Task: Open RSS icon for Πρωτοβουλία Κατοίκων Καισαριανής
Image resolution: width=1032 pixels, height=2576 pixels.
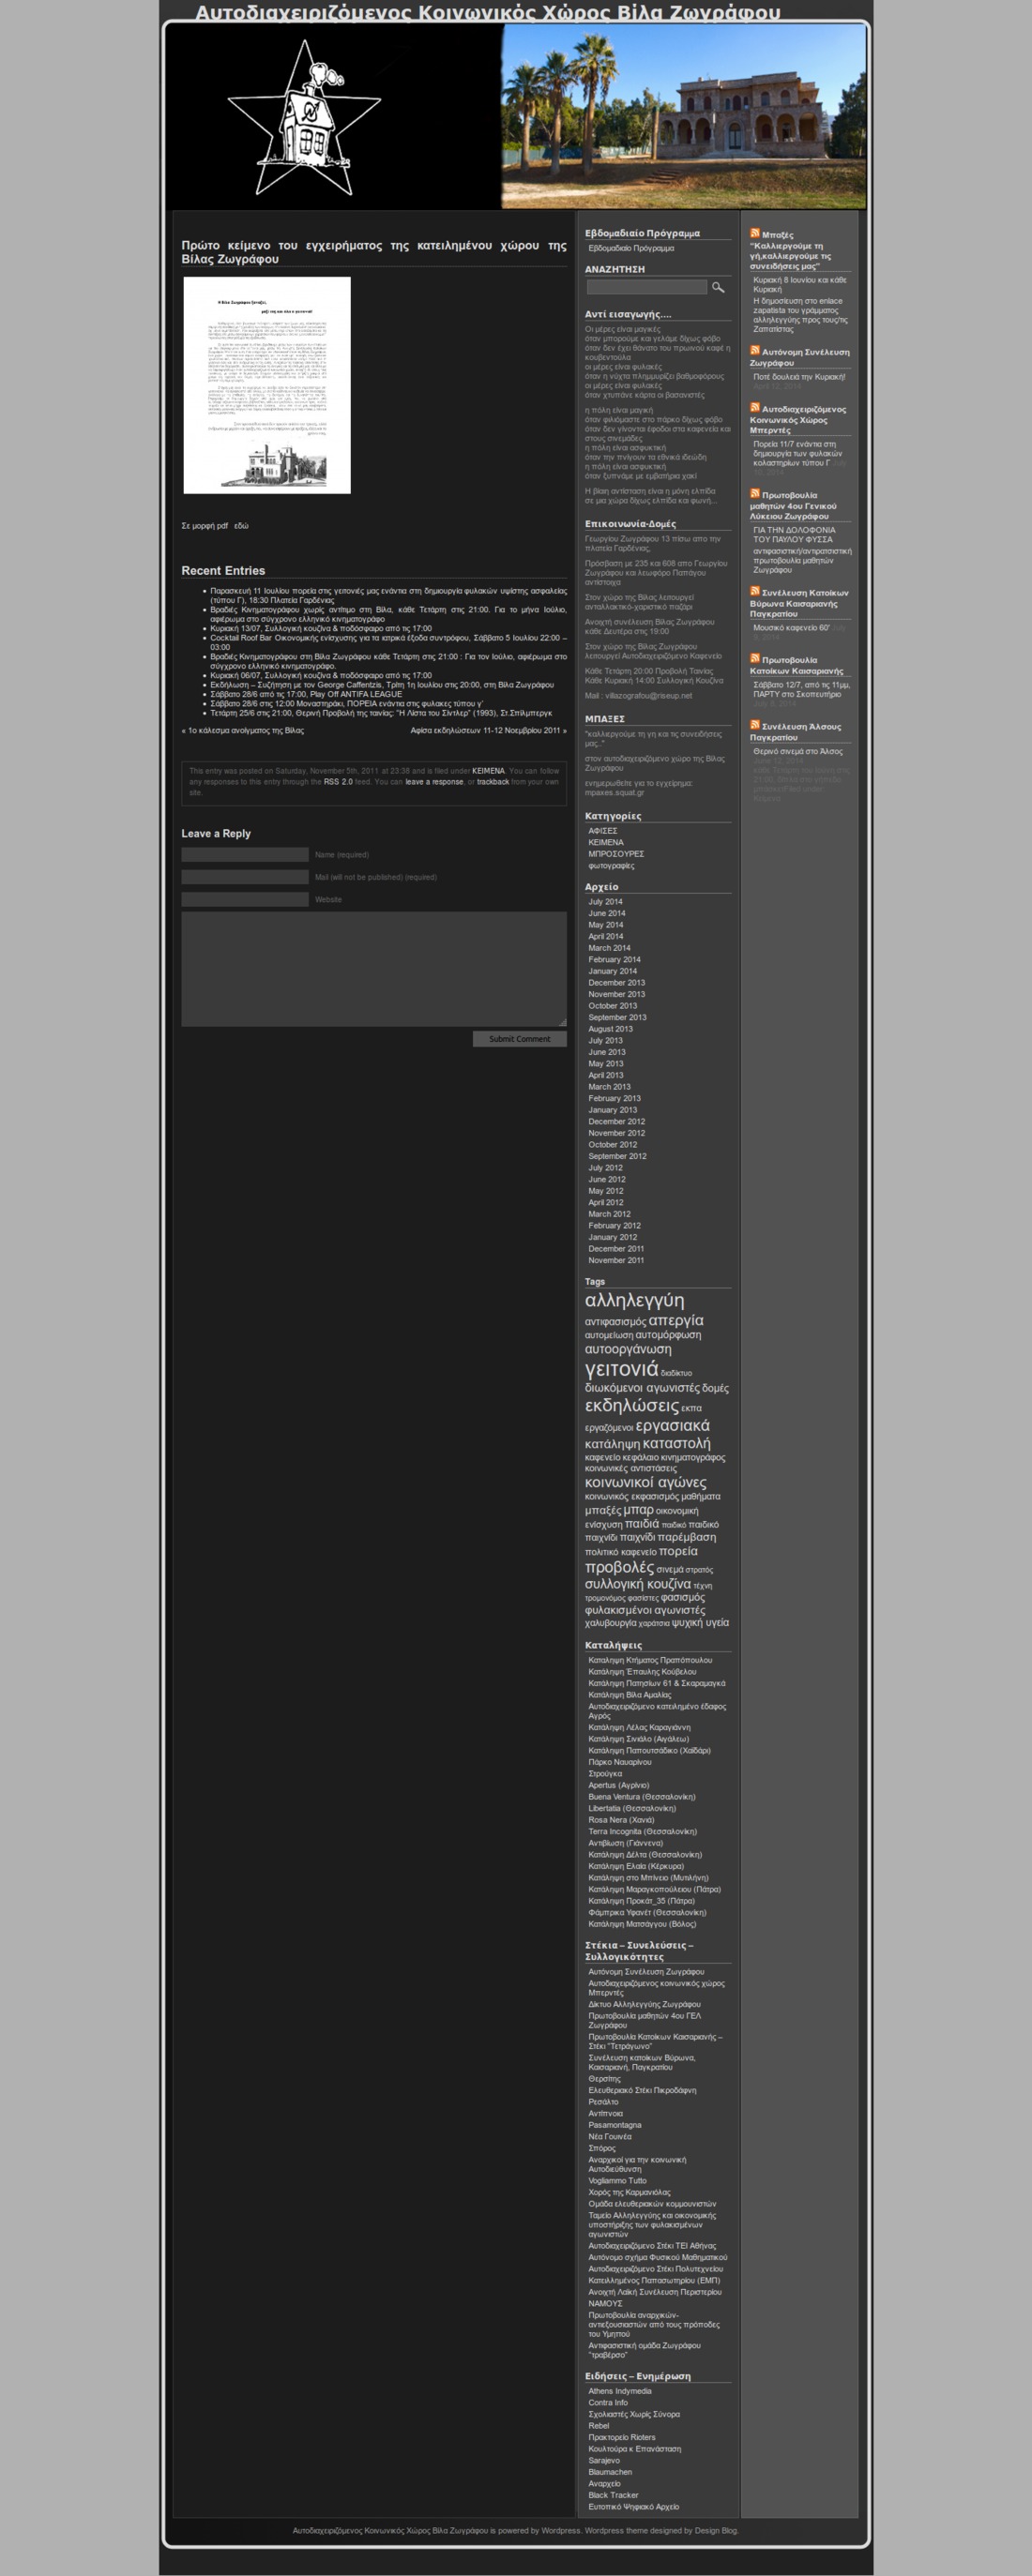Action: point(755,658)
